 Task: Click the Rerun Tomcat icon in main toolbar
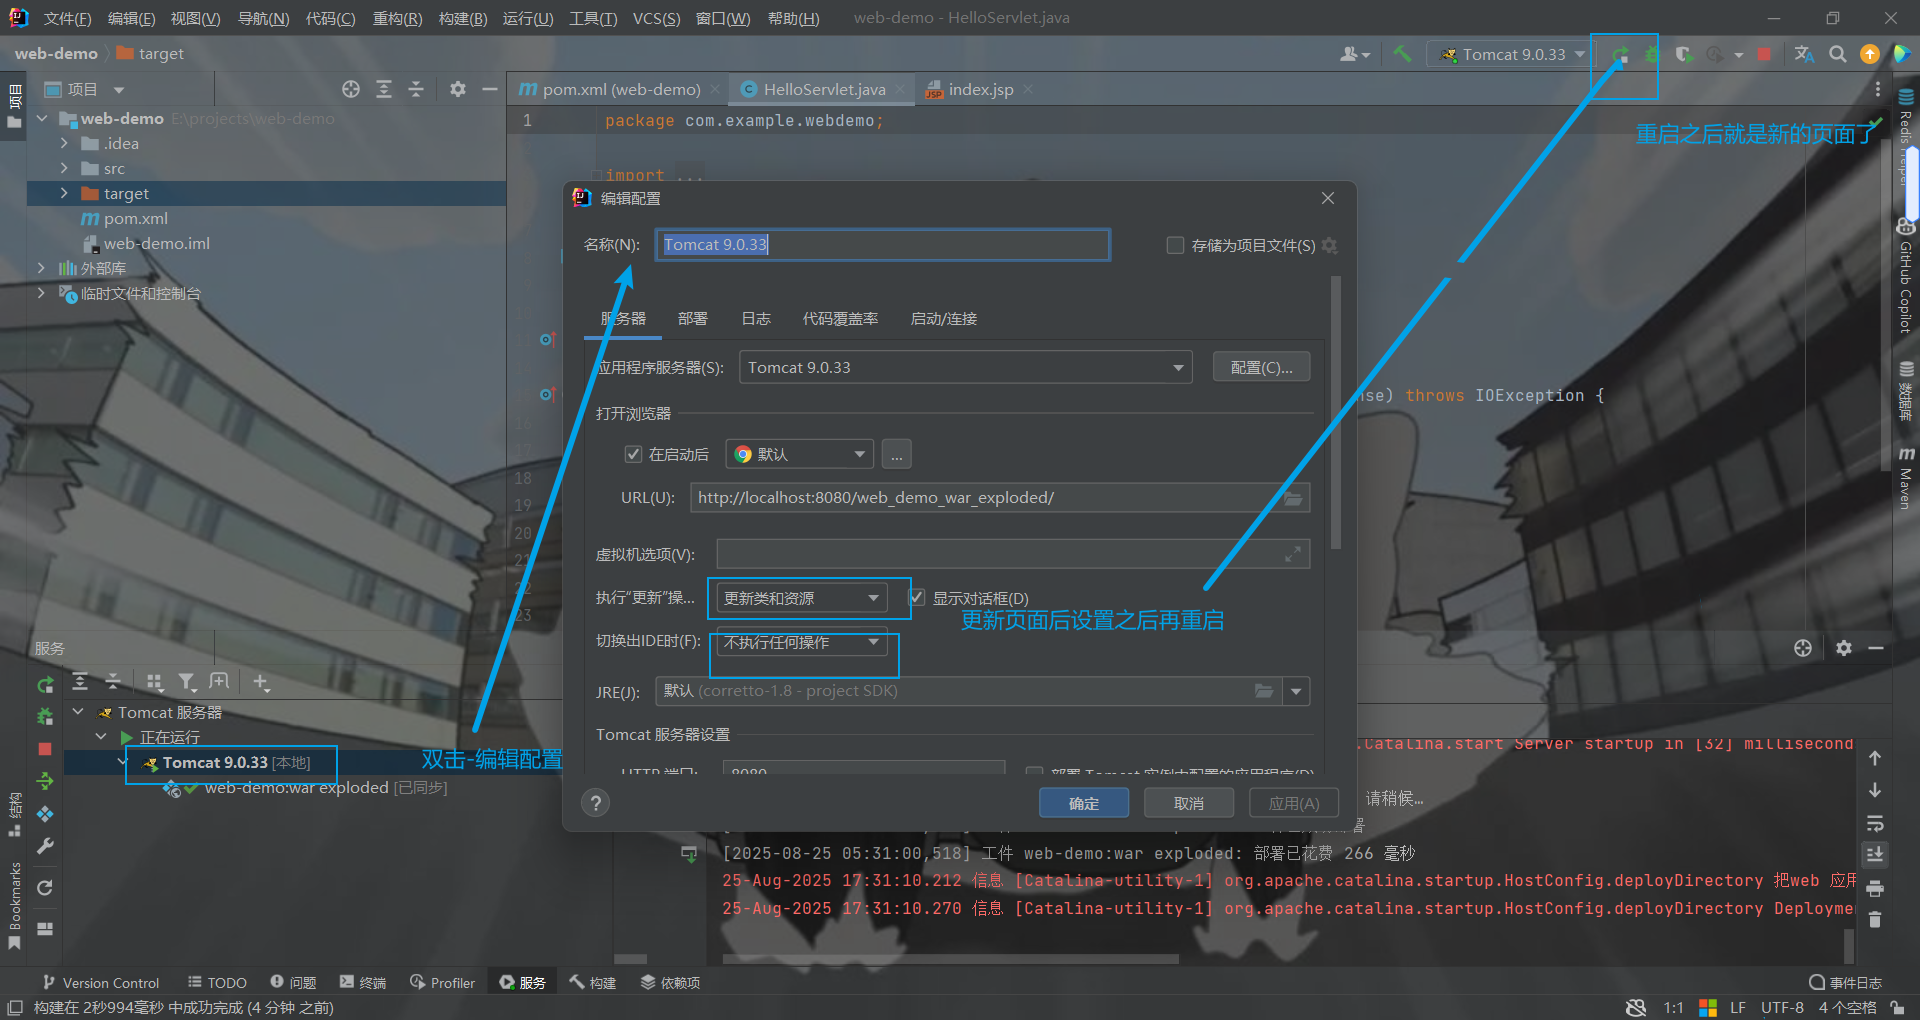click(1620, 54)
